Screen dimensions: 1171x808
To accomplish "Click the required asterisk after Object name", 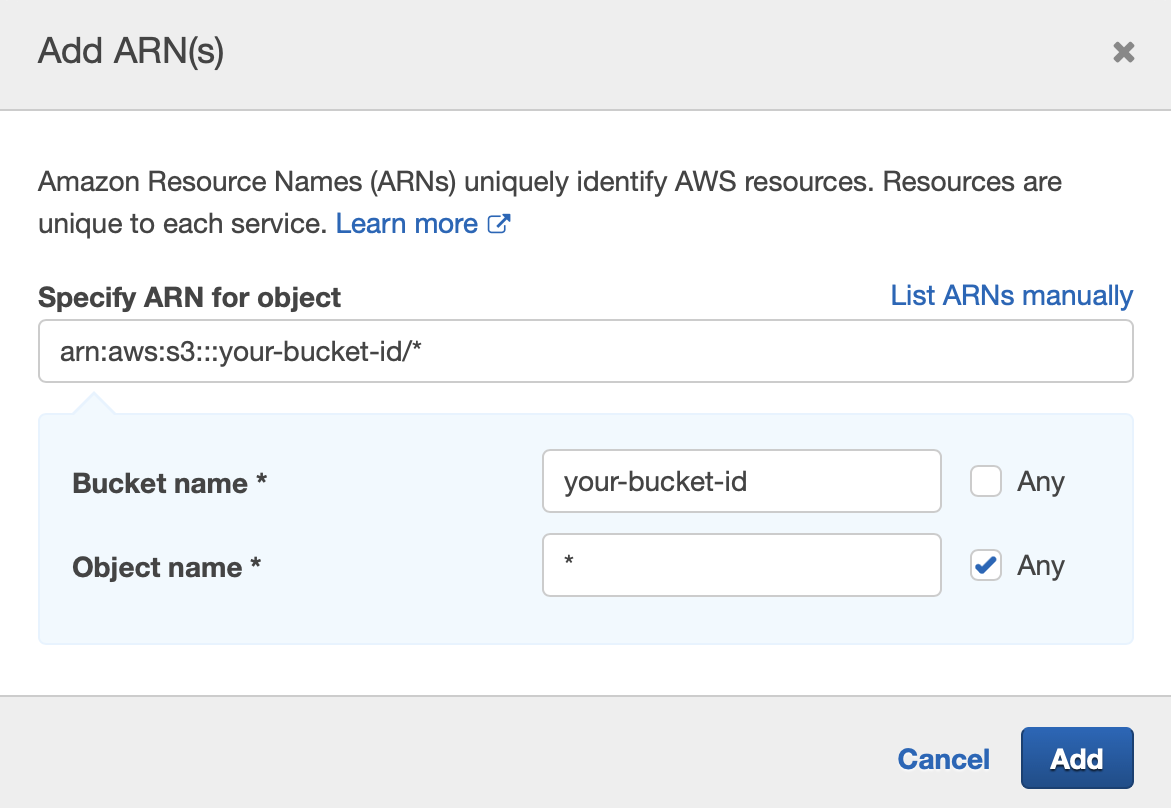I will 256,567.
